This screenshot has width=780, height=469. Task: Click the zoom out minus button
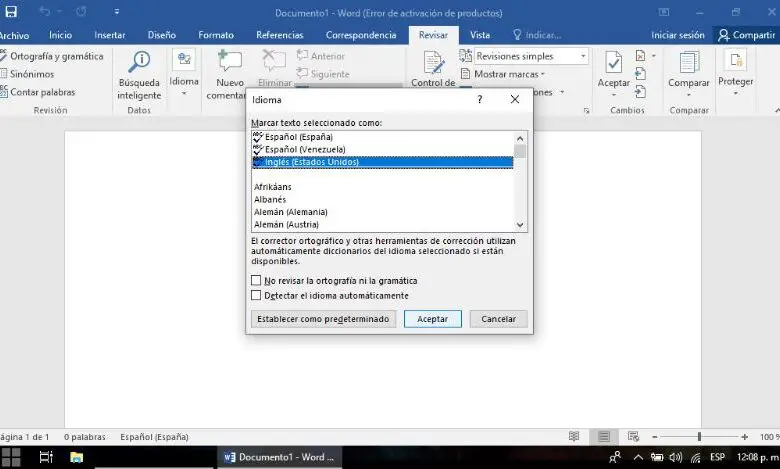tap(655, 437)
